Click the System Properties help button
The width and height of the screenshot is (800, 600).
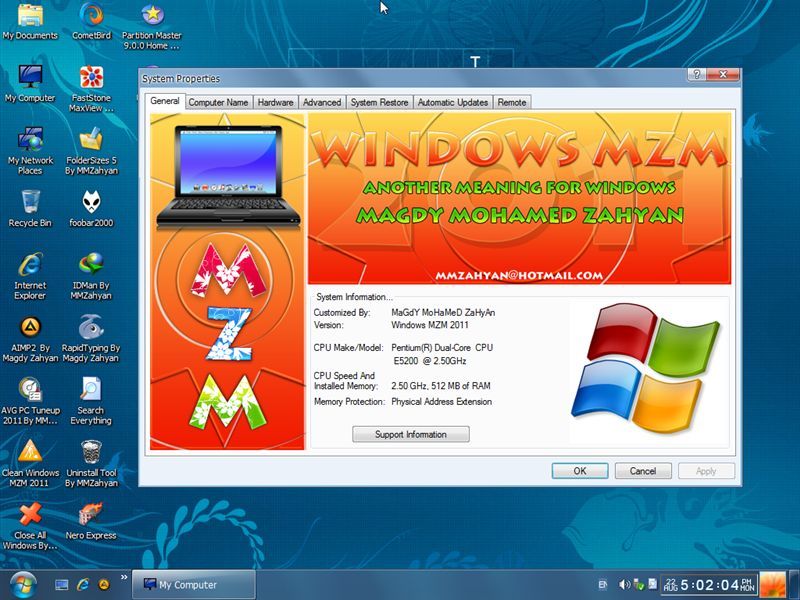696,74
